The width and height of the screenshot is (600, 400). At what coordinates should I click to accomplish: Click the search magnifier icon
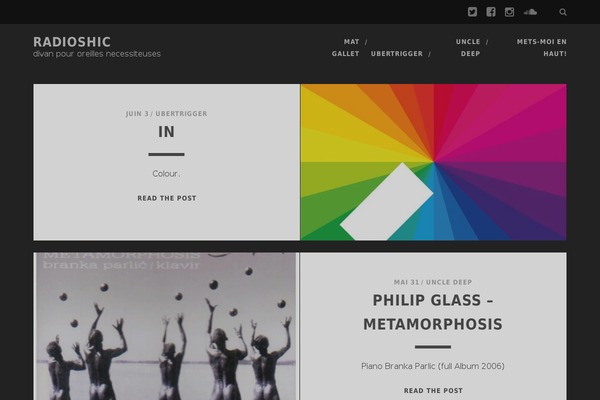[562, 12]
